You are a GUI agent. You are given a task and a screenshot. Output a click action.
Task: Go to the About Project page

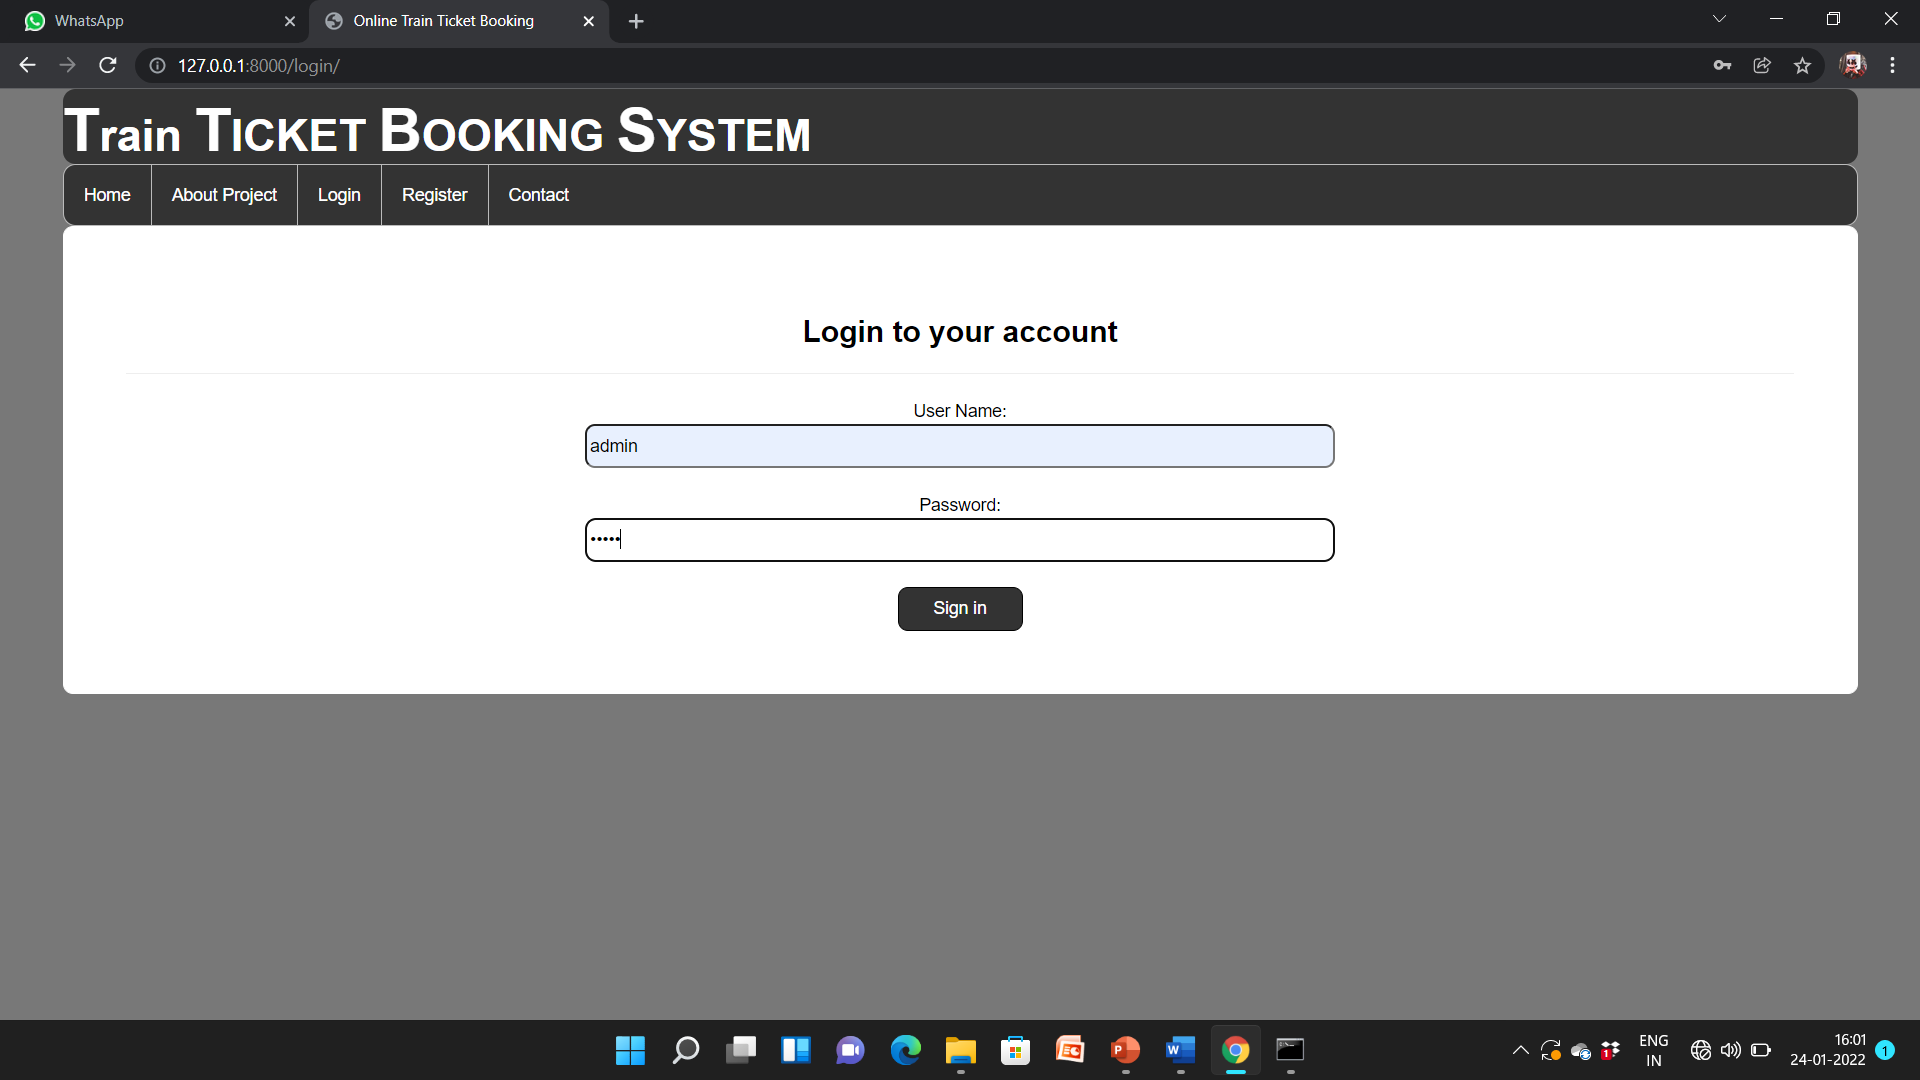pyautogui.click(x=224, y=195)
